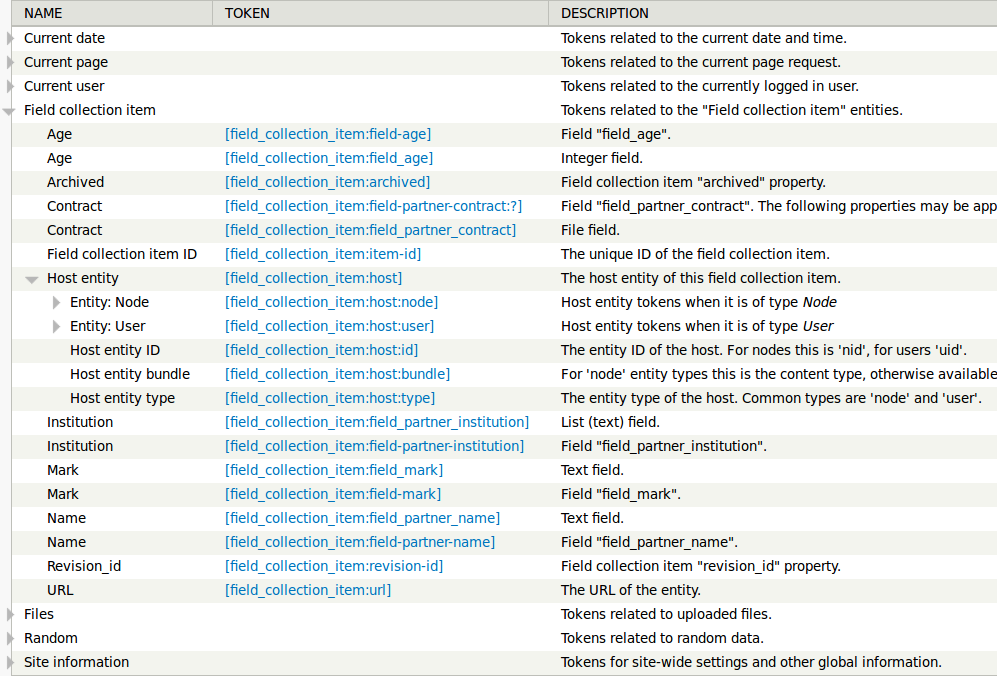
Task: Expand the Entity: User row
Action: (57, 326)
